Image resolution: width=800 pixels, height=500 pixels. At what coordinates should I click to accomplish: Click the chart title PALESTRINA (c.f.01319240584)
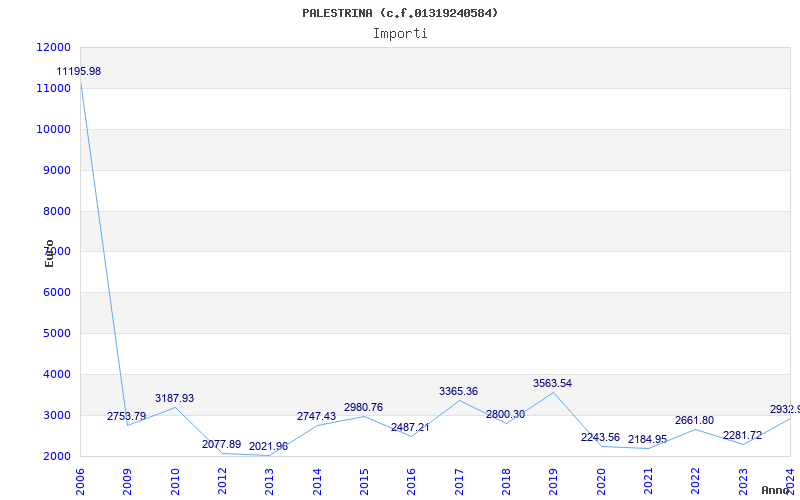pos(400,13)
